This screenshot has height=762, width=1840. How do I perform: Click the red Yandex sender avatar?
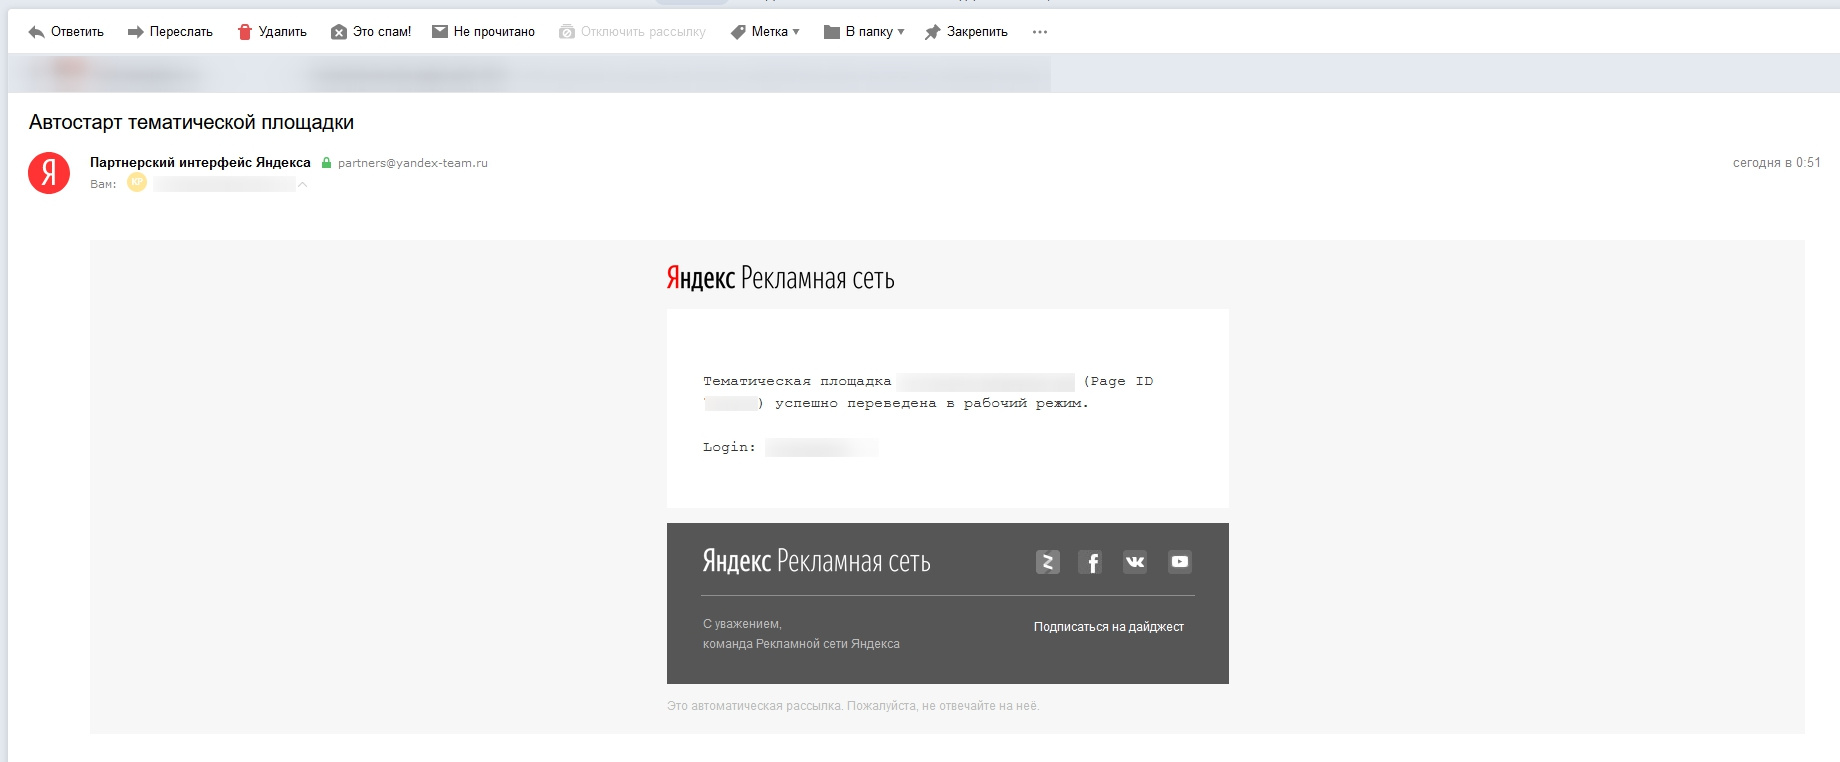tap(49, 173)
